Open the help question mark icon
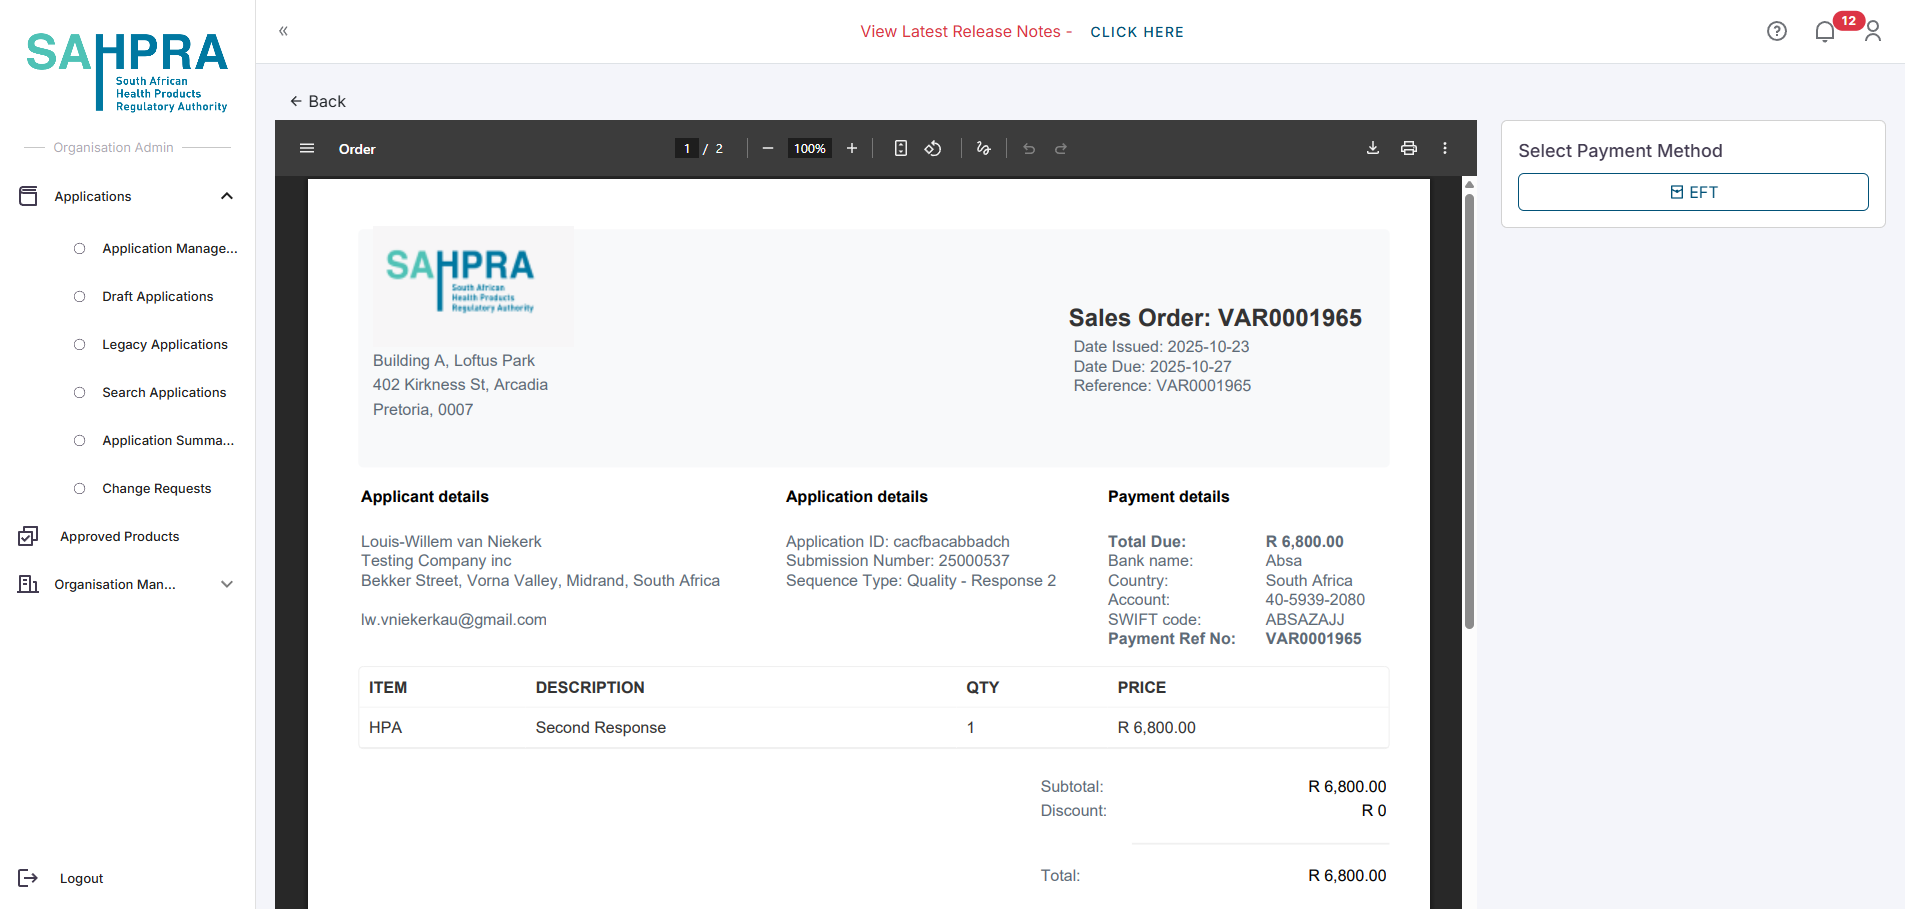The width and height of the screenshot is (1905, 909). tap(1776, 31)
